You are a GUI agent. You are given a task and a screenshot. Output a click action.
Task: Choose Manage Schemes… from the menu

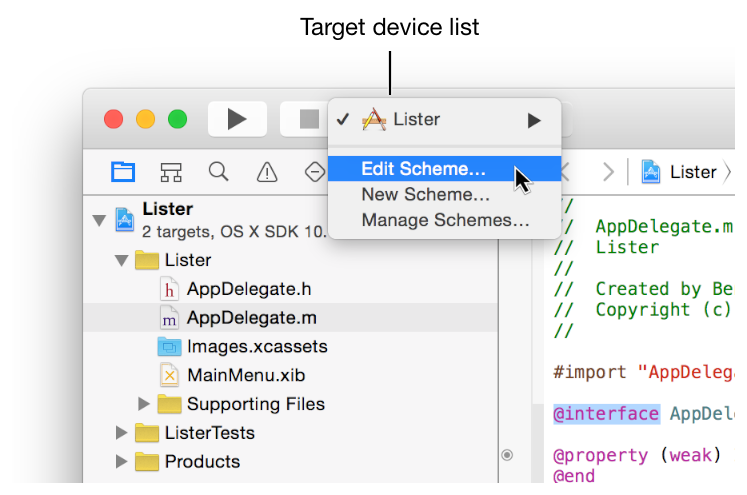pyautogui.click(x=444, y=220)
